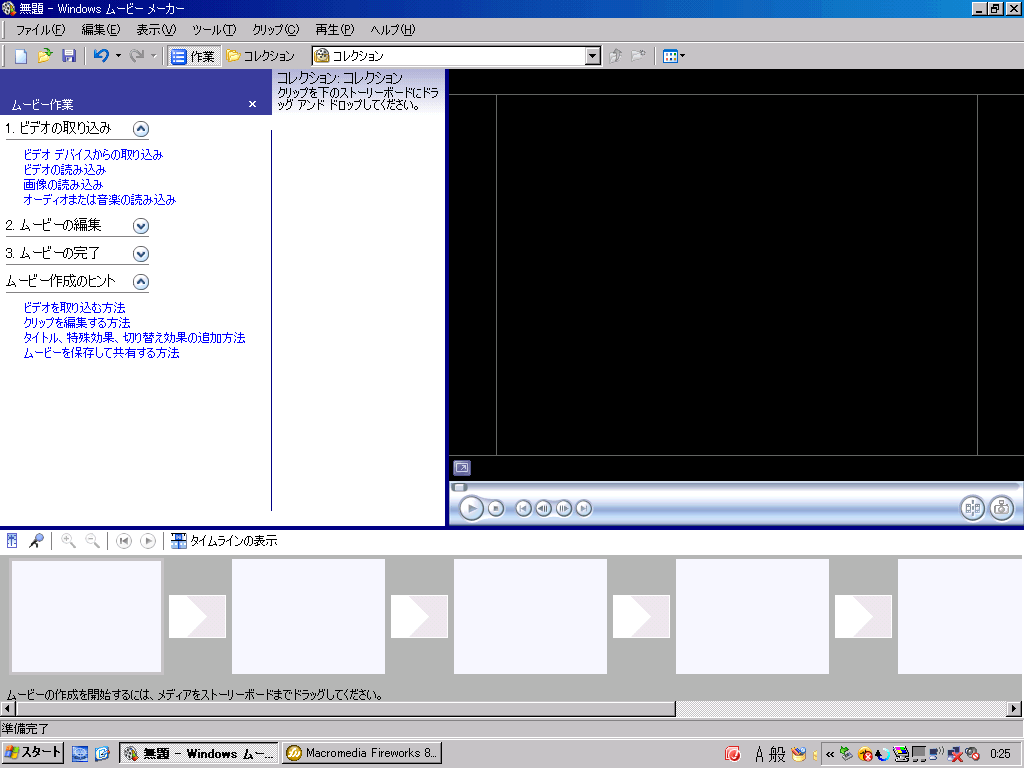This screenshot has width=1024, height=768.
Task: Open the クリップ(C) menu
Action: pyautogui.click(x=275, y=30)
